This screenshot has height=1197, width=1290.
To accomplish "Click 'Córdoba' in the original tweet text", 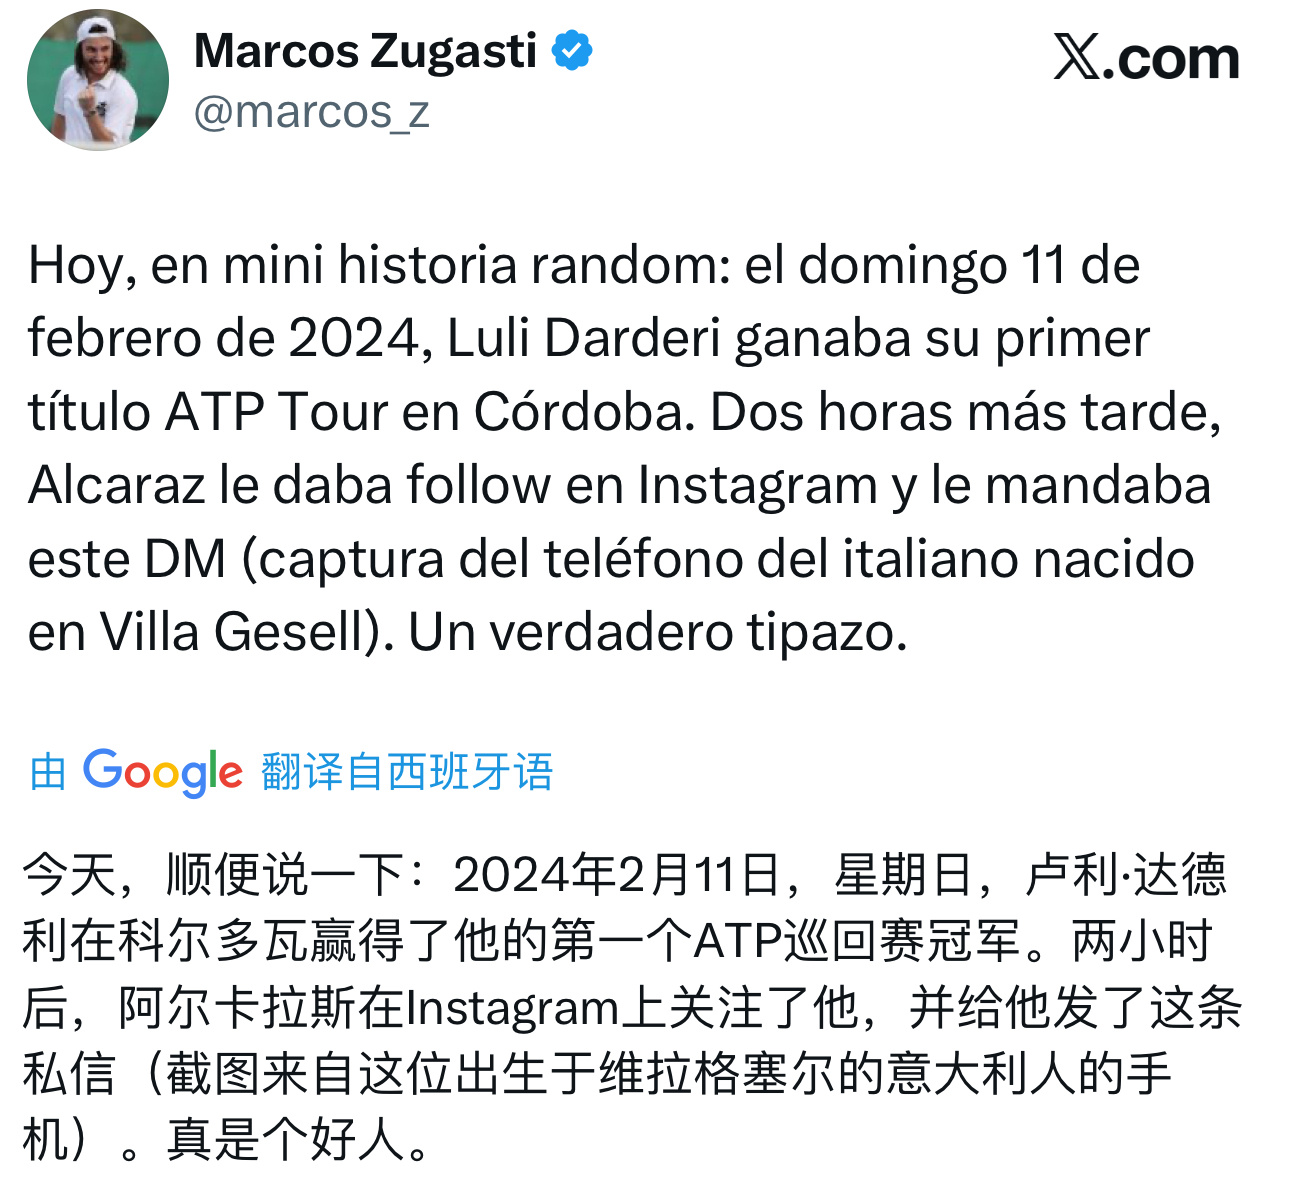I will [x=584, y=411].
